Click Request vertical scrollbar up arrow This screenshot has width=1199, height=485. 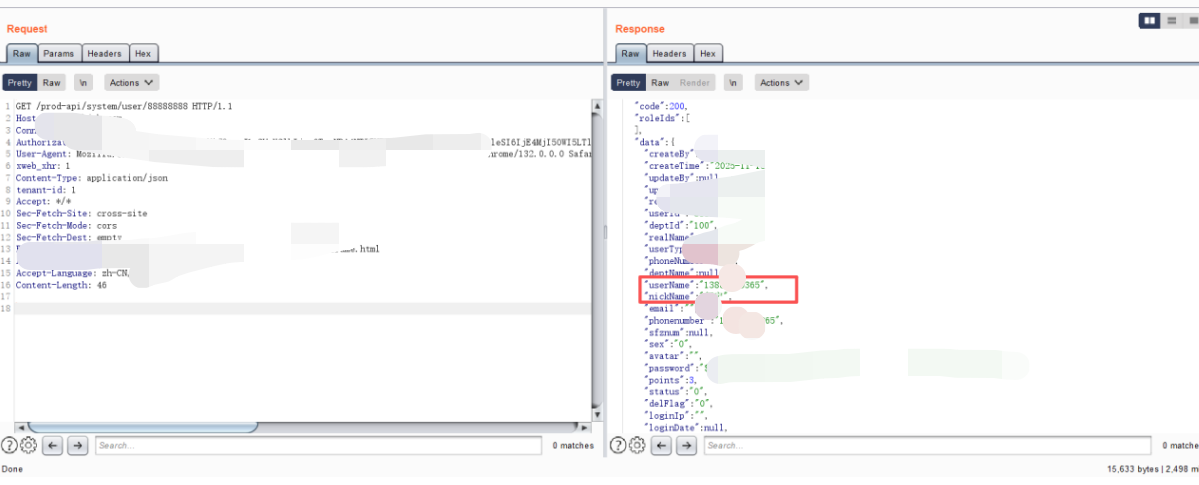597,106
